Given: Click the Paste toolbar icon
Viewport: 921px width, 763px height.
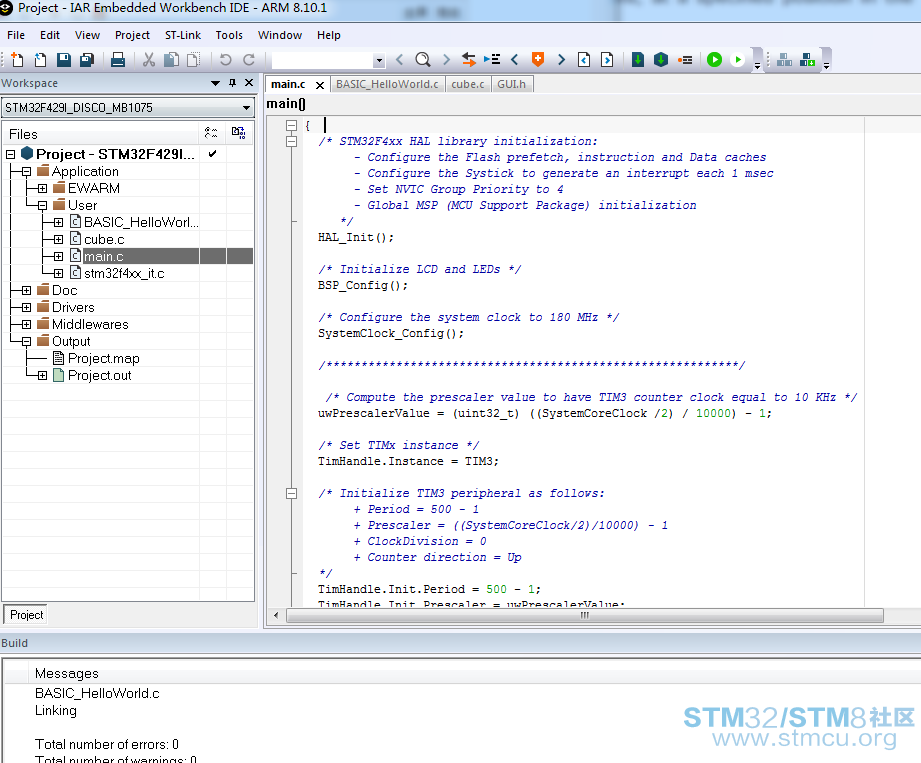Looking at the screenshot, I should pos(193,60).
